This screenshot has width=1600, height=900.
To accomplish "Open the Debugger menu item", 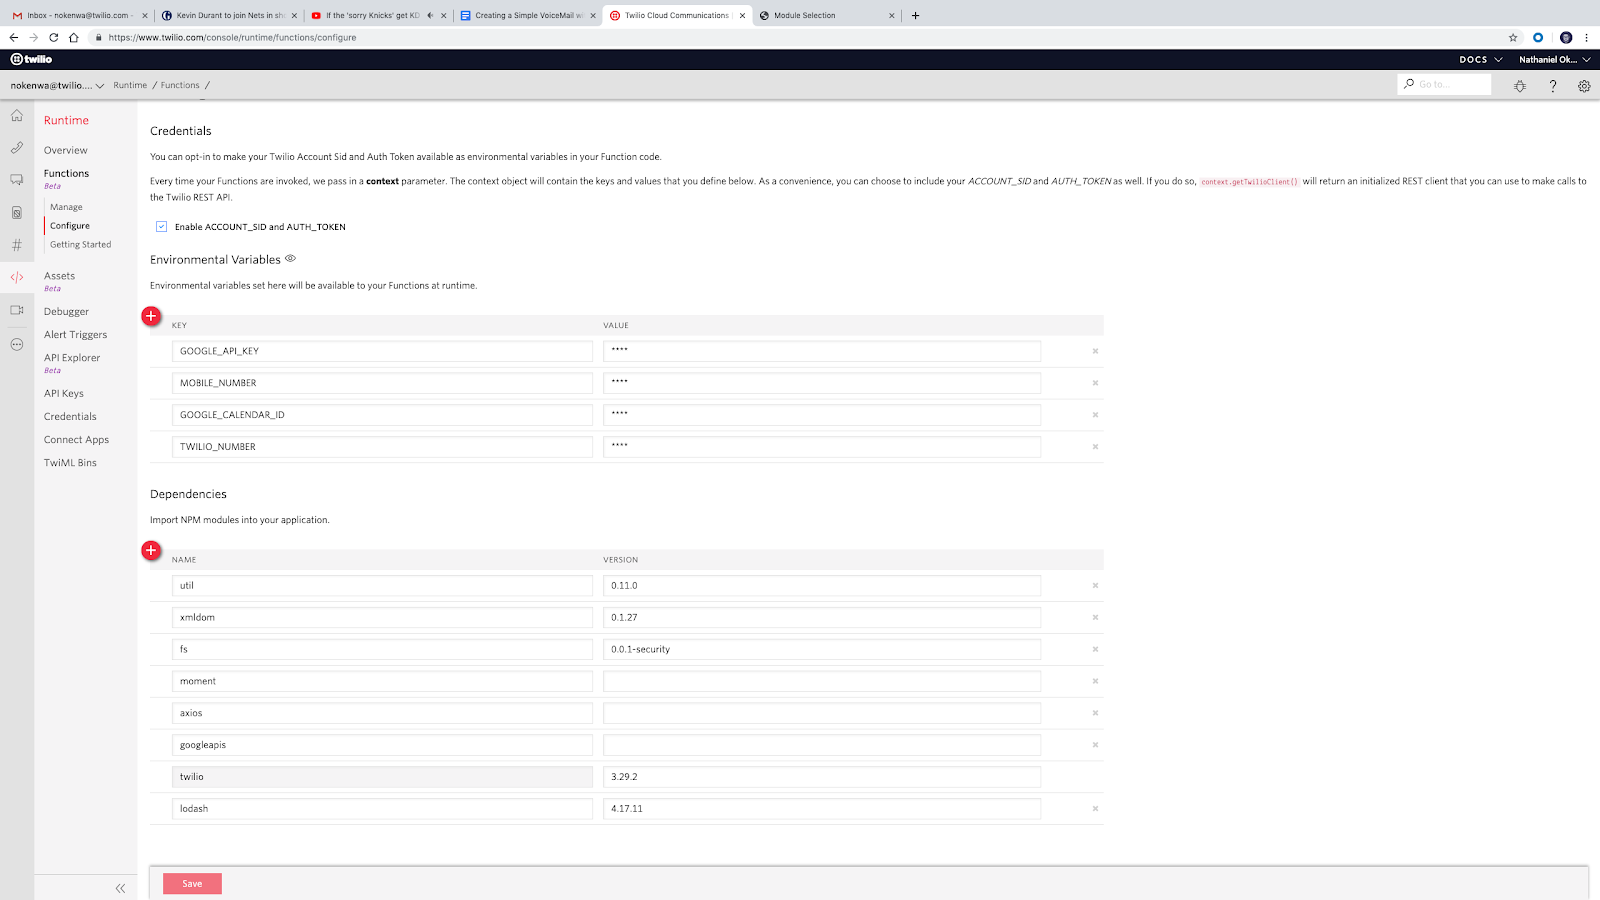I will (66, 312).
